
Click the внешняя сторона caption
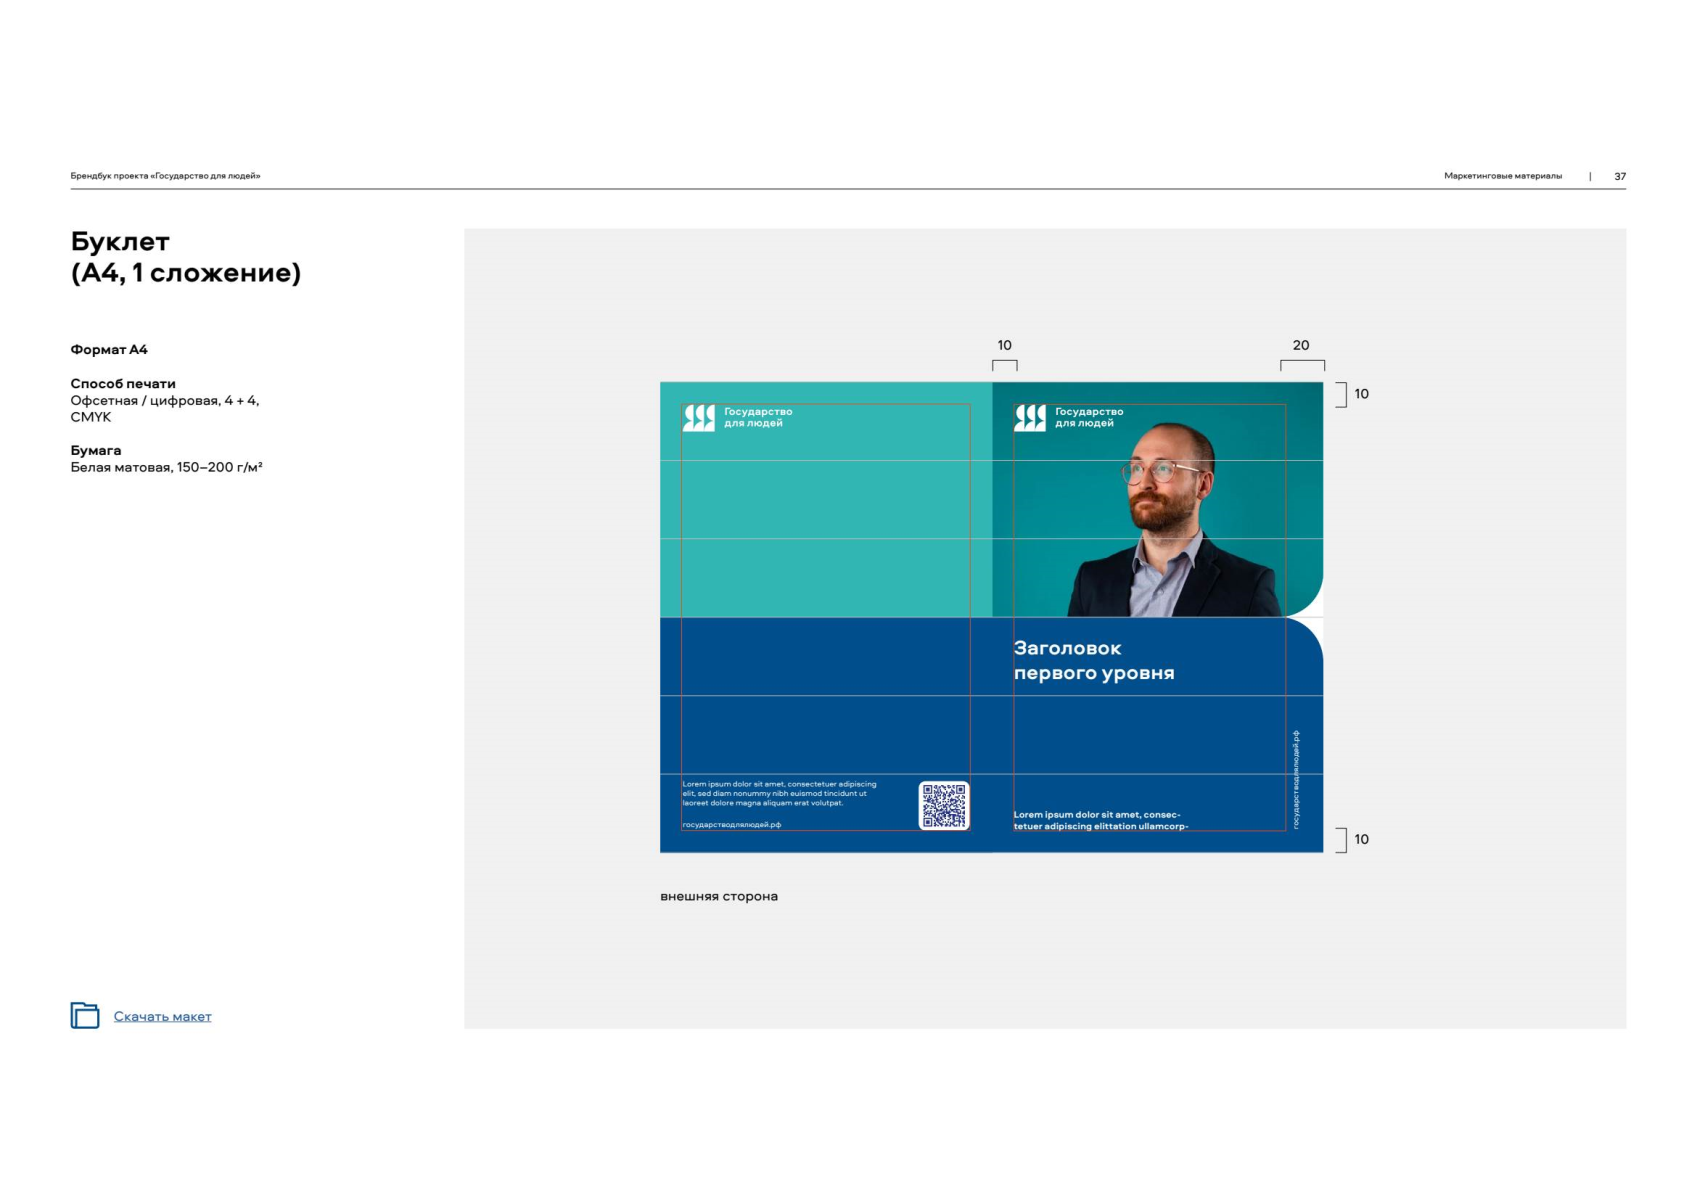coord(718,897)
